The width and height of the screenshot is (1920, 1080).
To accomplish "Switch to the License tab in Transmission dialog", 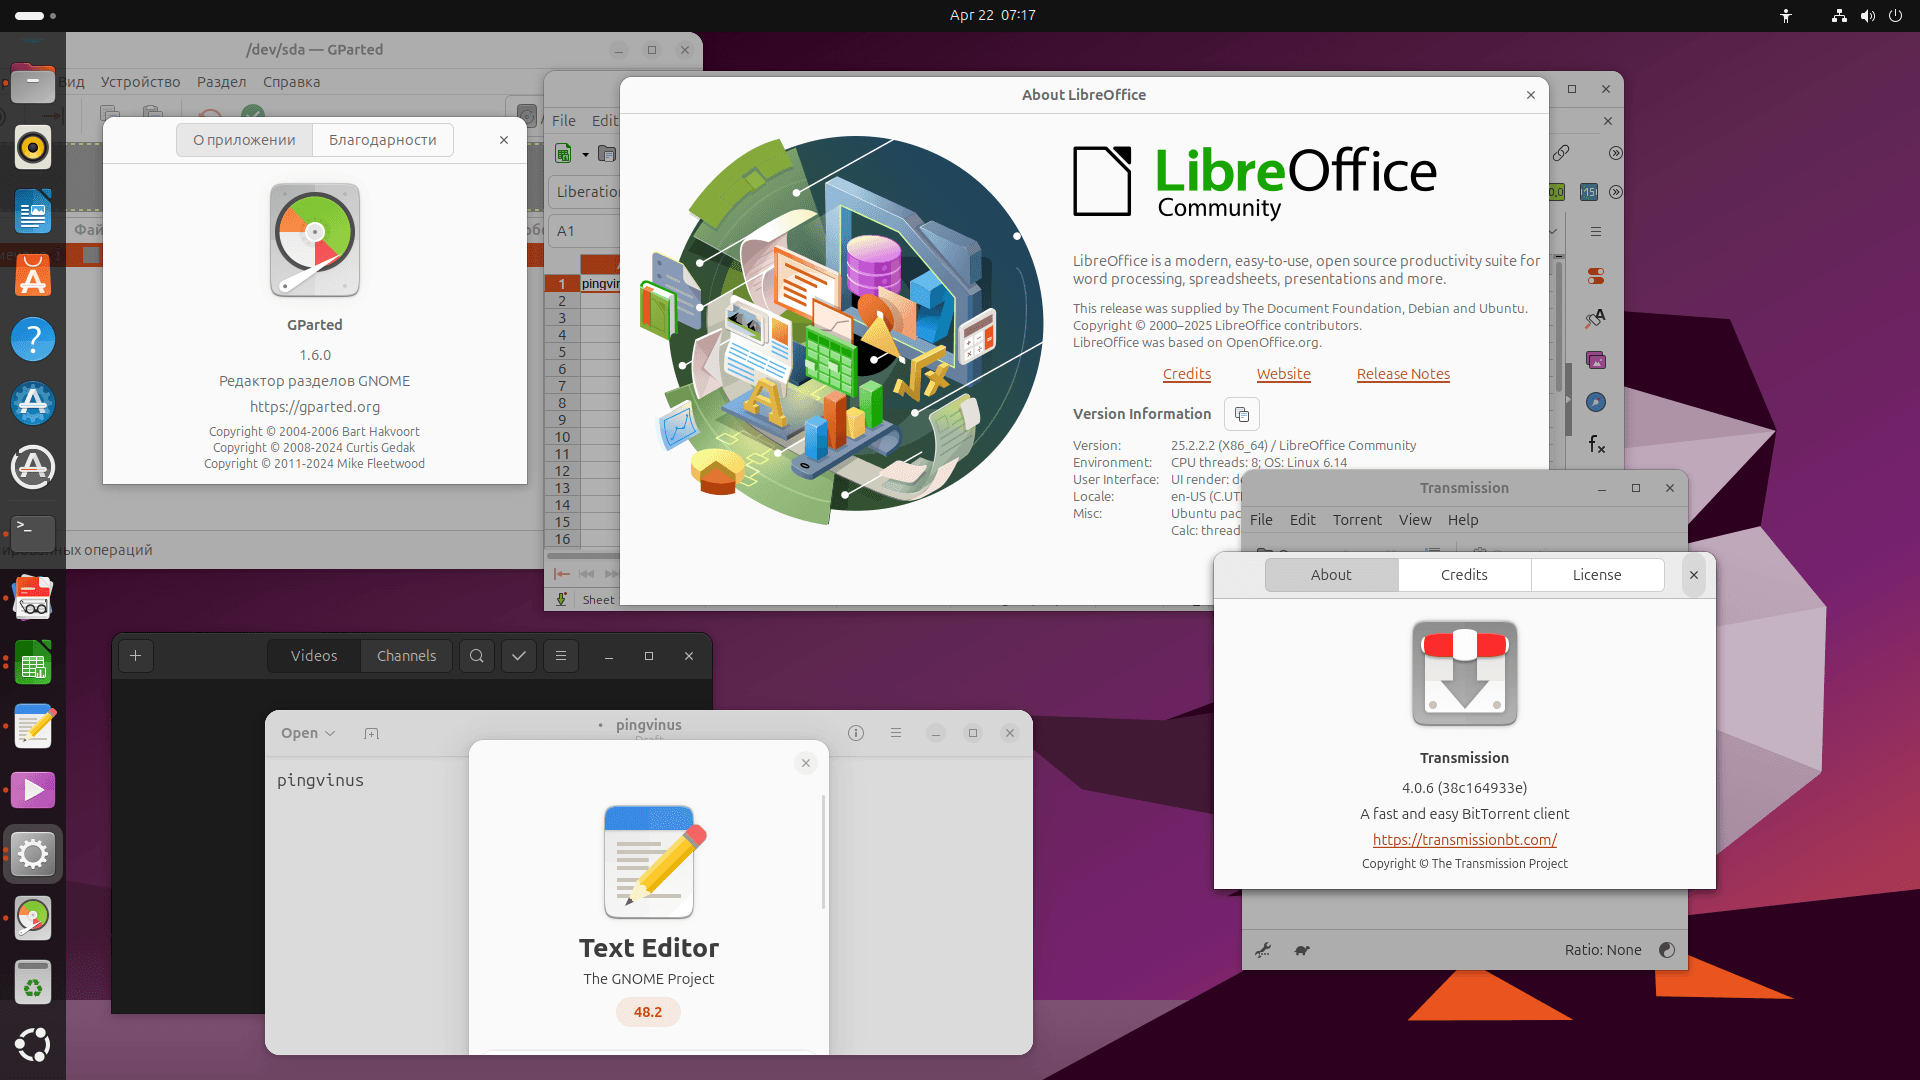I will pyautogui.click(x=1597, y=575).
